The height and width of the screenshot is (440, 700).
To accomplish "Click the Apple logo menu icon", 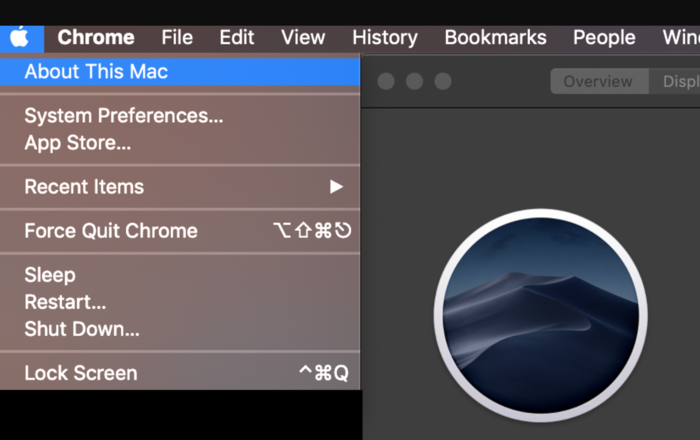I will click(x=20, y=37).
